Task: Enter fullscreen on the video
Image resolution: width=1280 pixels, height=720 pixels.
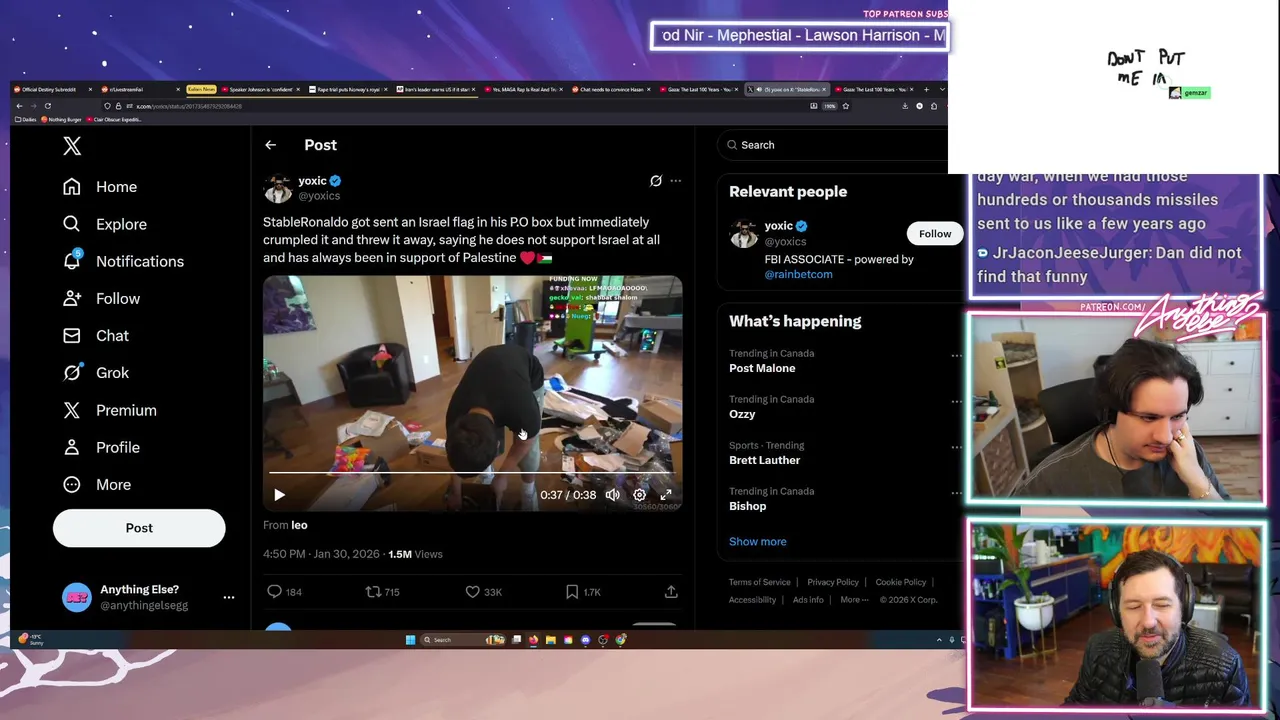Action: [666, 495]
